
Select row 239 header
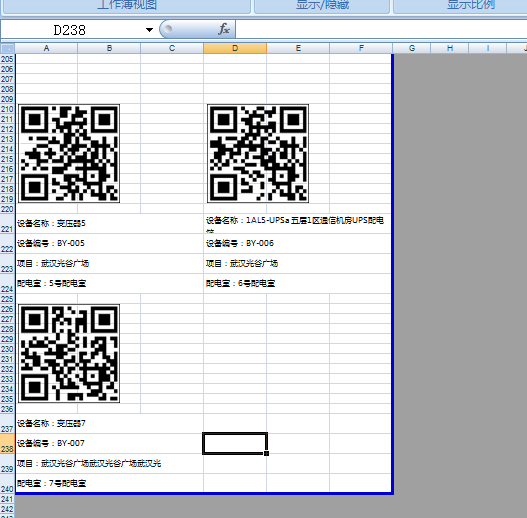(7, 464)
